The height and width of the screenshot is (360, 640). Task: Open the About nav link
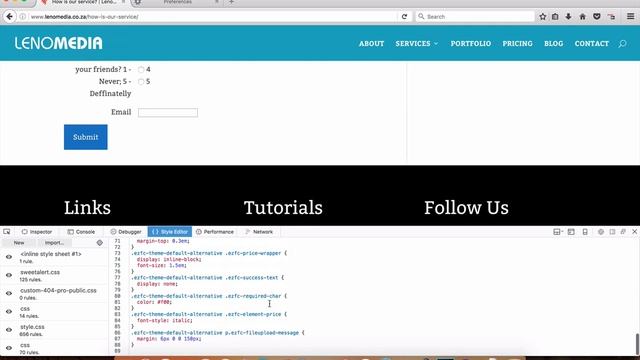[x=371, y=44]
